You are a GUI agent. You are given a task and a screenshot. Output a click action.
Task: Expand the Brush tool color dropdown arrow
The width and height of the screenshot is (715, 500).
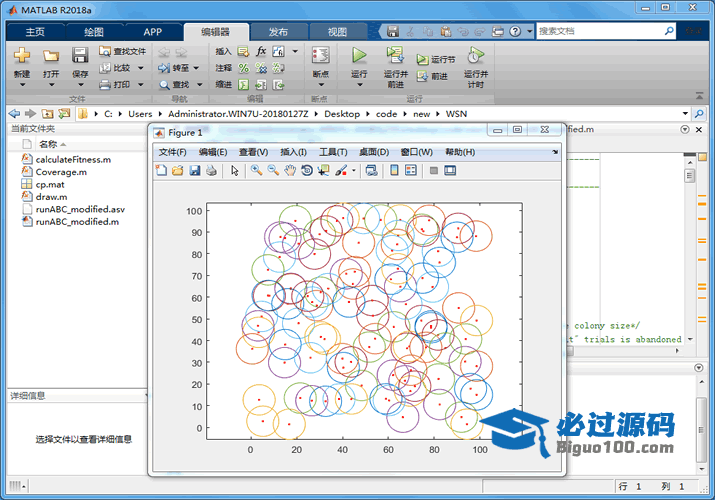point(354,171)
